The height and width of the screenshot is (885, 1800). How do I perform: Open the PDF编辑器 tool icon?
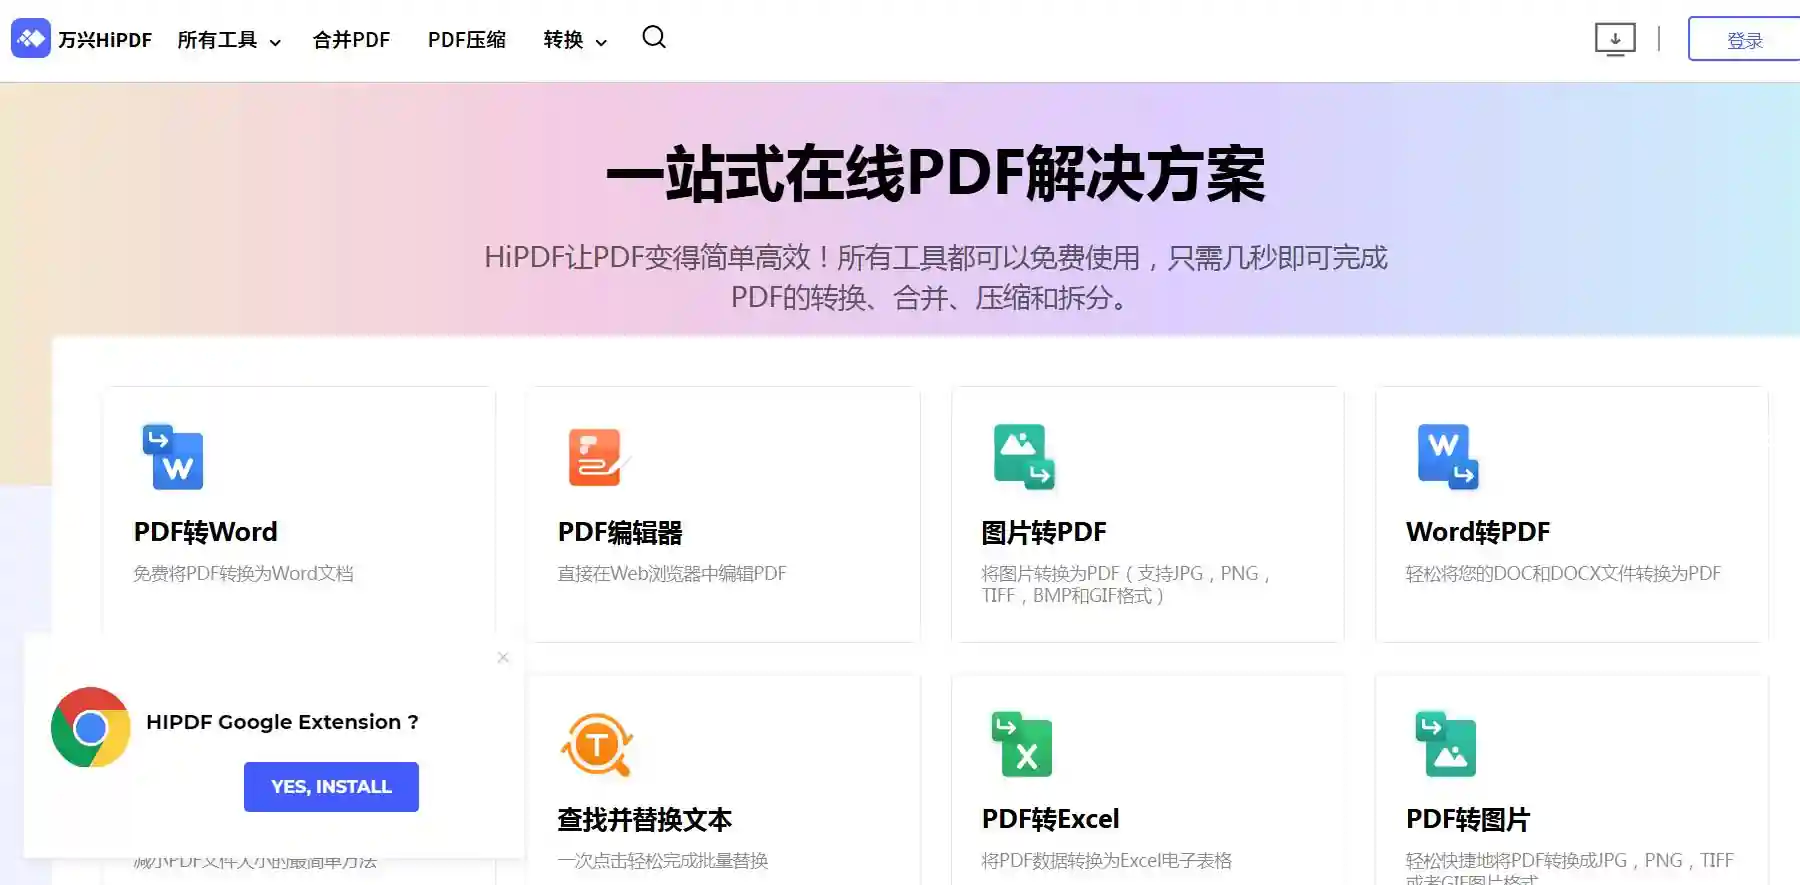(597, 457)
